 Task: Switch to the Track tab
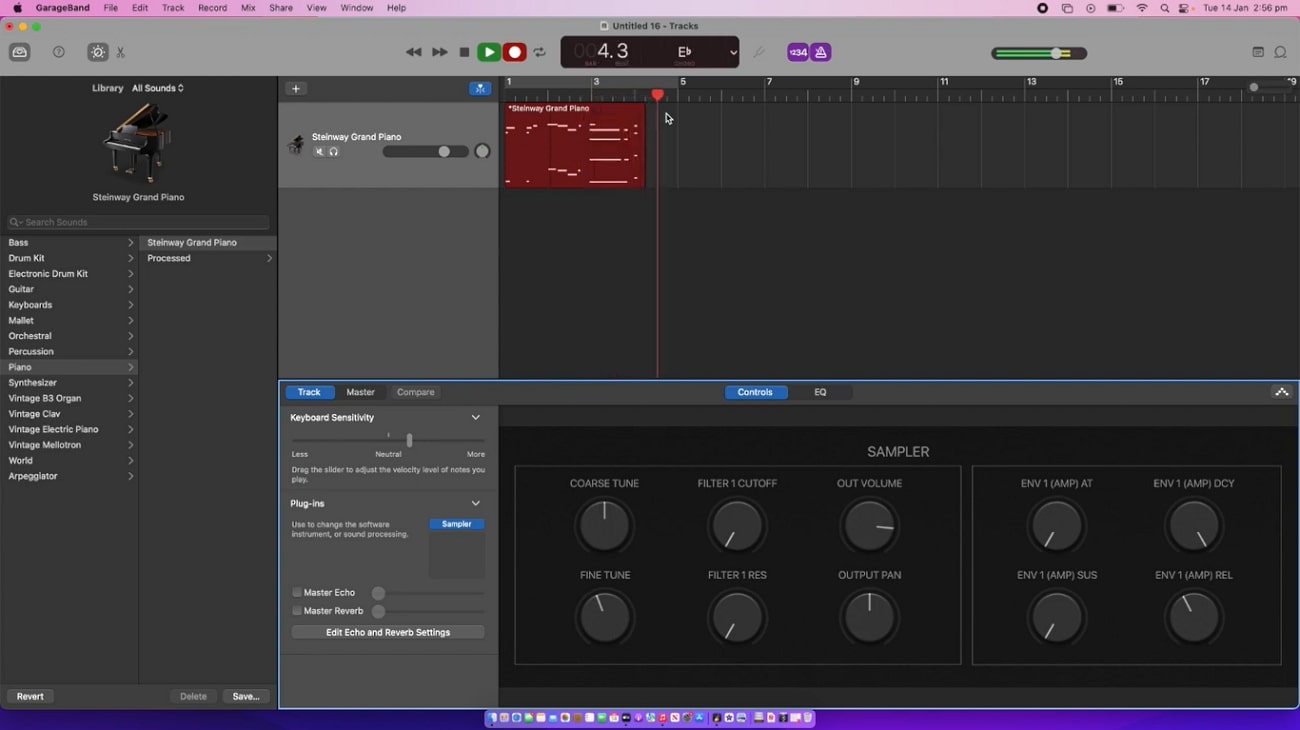click(309, 393)
